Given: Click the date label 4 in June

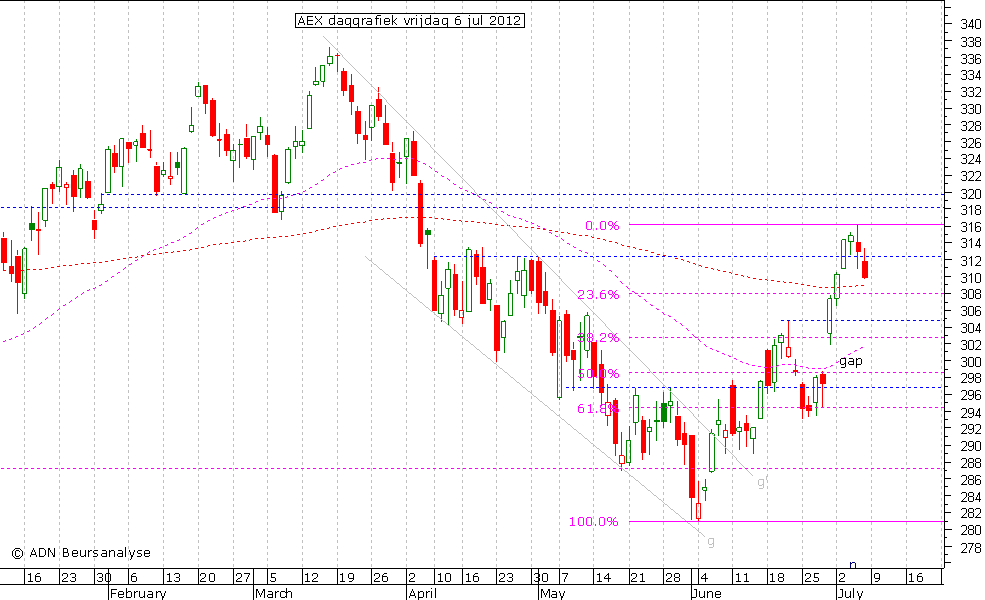Looking at the screenshot, I should pos(704,577).
